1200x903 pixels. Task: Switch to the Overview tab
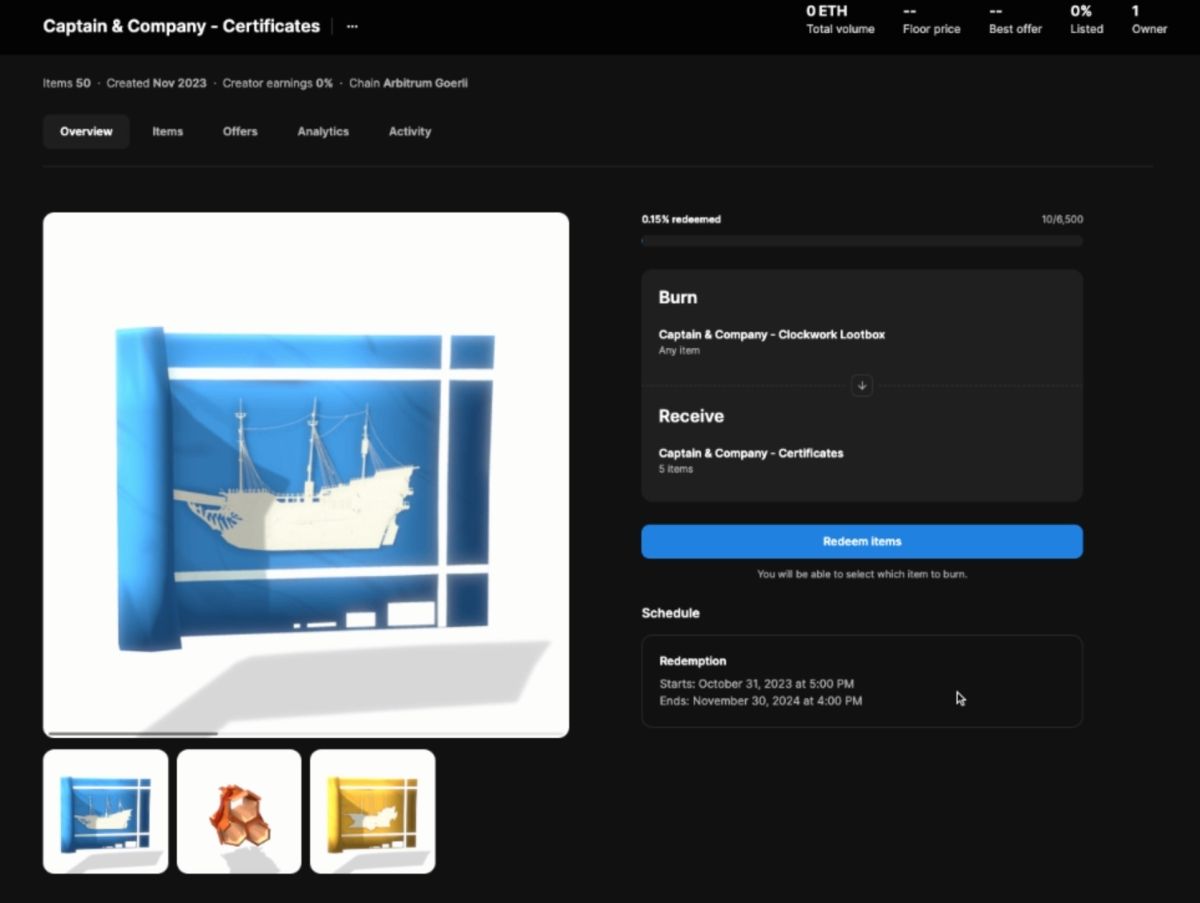click(86, 132)
